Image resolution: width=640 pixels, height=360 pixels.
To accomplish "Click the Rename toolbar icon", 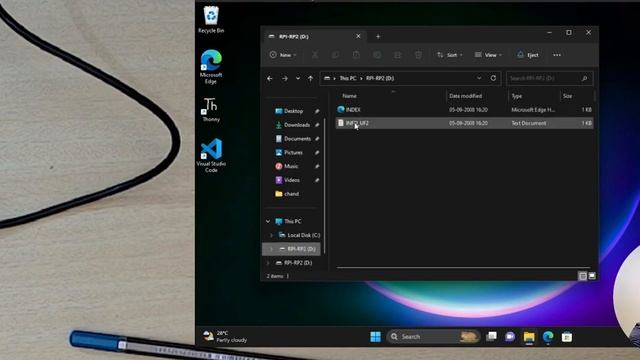I will (x=377, y=55).
